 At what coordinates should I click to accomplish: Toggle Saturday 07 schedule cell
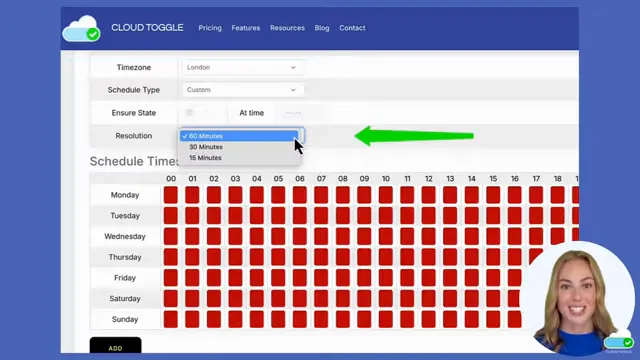(321, 298)
